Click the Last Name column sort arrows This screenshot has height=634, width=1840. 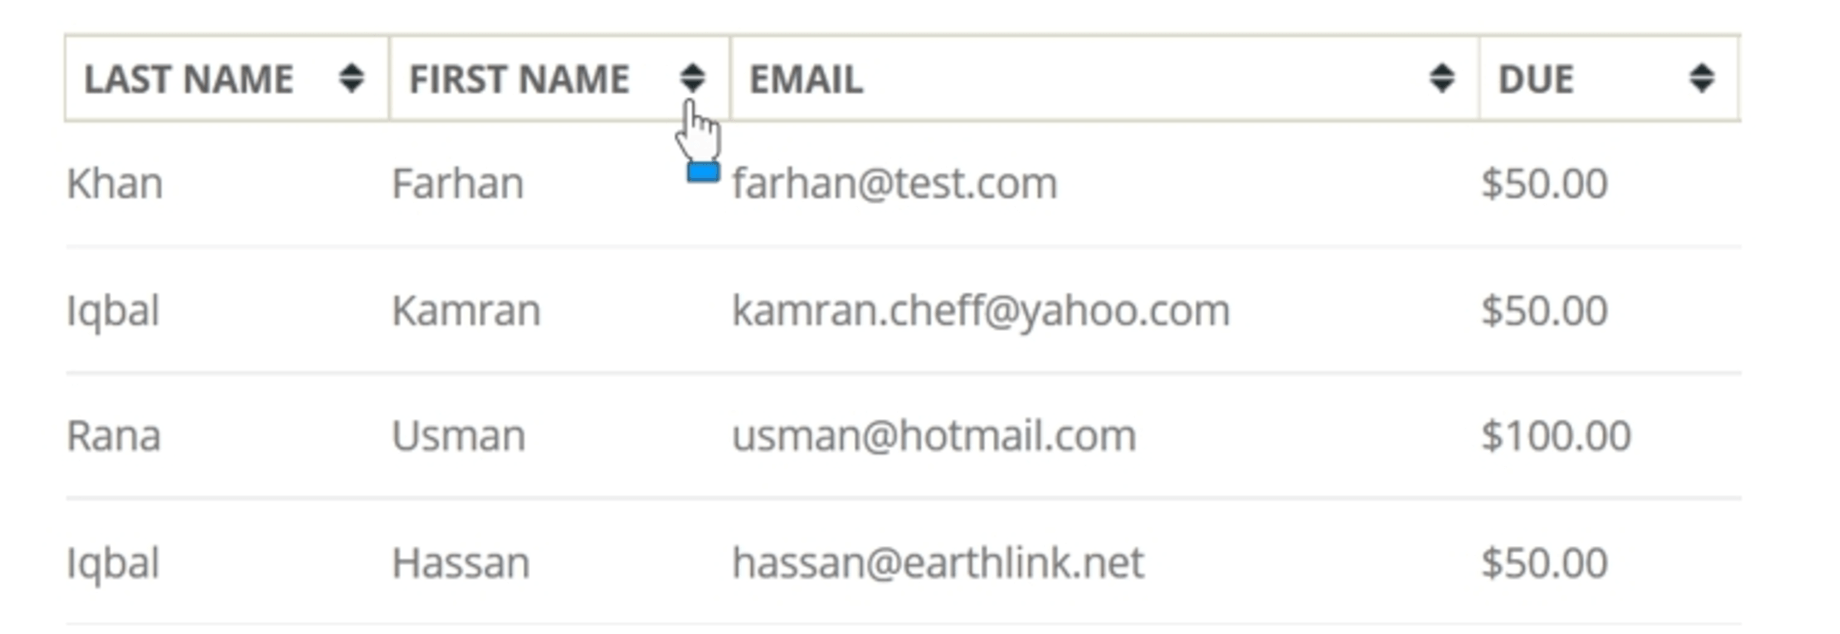pyautogui.click(x=351, y=78)
